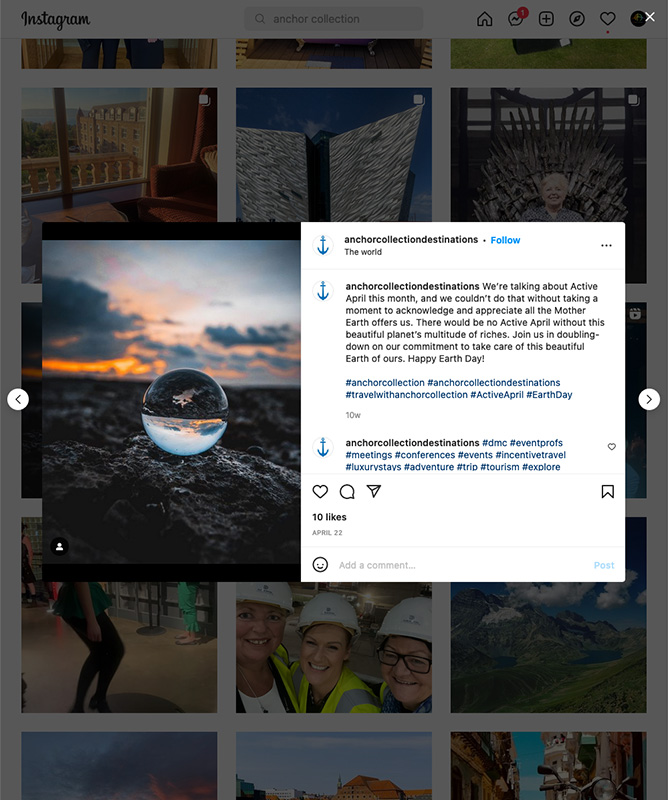Open the hard hats selfie thumbnail
Viewport: 668px width, 800px height.
[334, 647]
